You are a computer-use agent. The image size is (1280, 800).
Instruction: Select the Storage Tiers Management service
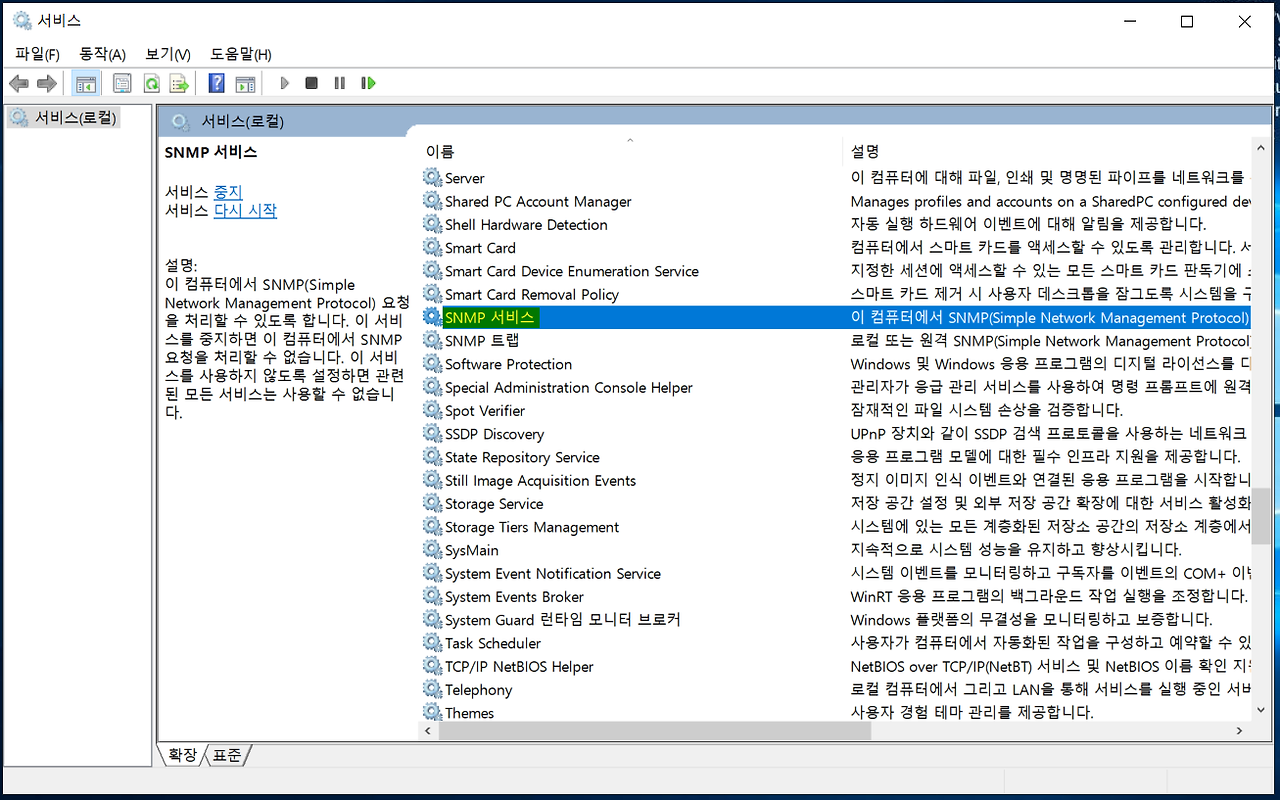tap(532, 527)
